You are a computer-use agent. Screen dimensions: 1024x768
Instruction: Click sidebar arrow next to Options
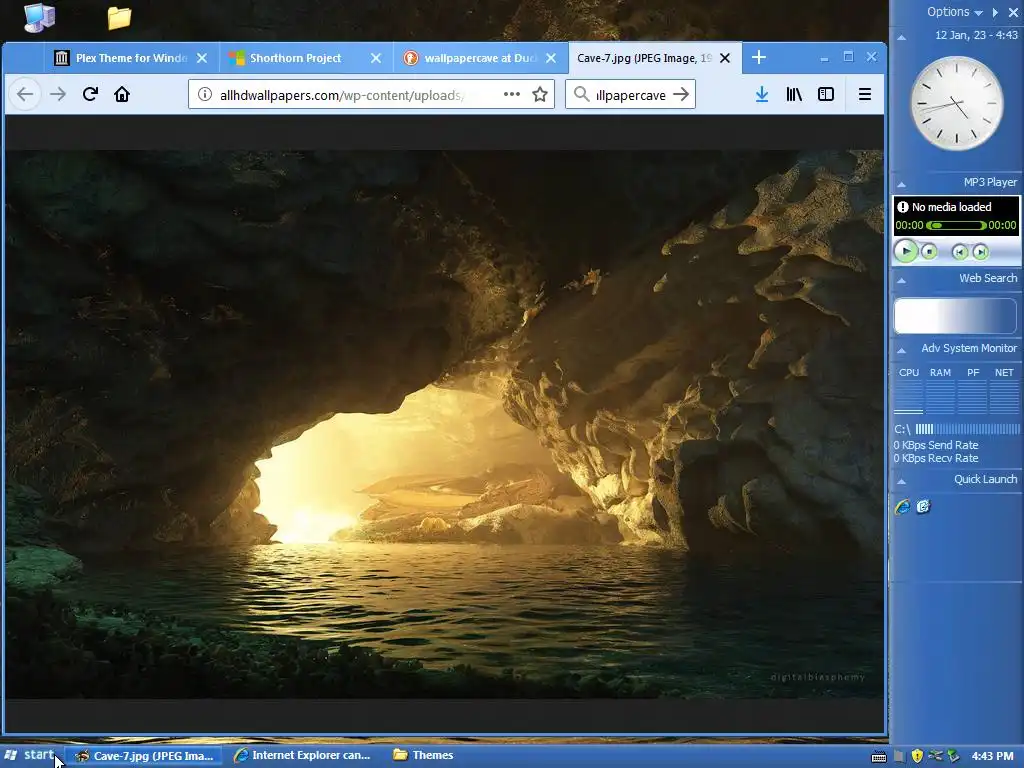click(x=995, y=12)
